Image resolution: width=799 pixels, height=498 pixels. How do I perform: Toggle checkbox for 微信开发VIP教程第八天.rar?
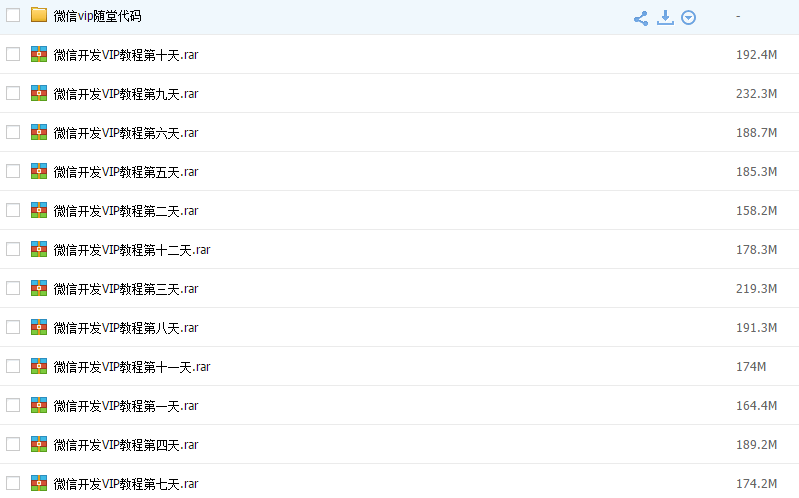click(x=13, y=327)
